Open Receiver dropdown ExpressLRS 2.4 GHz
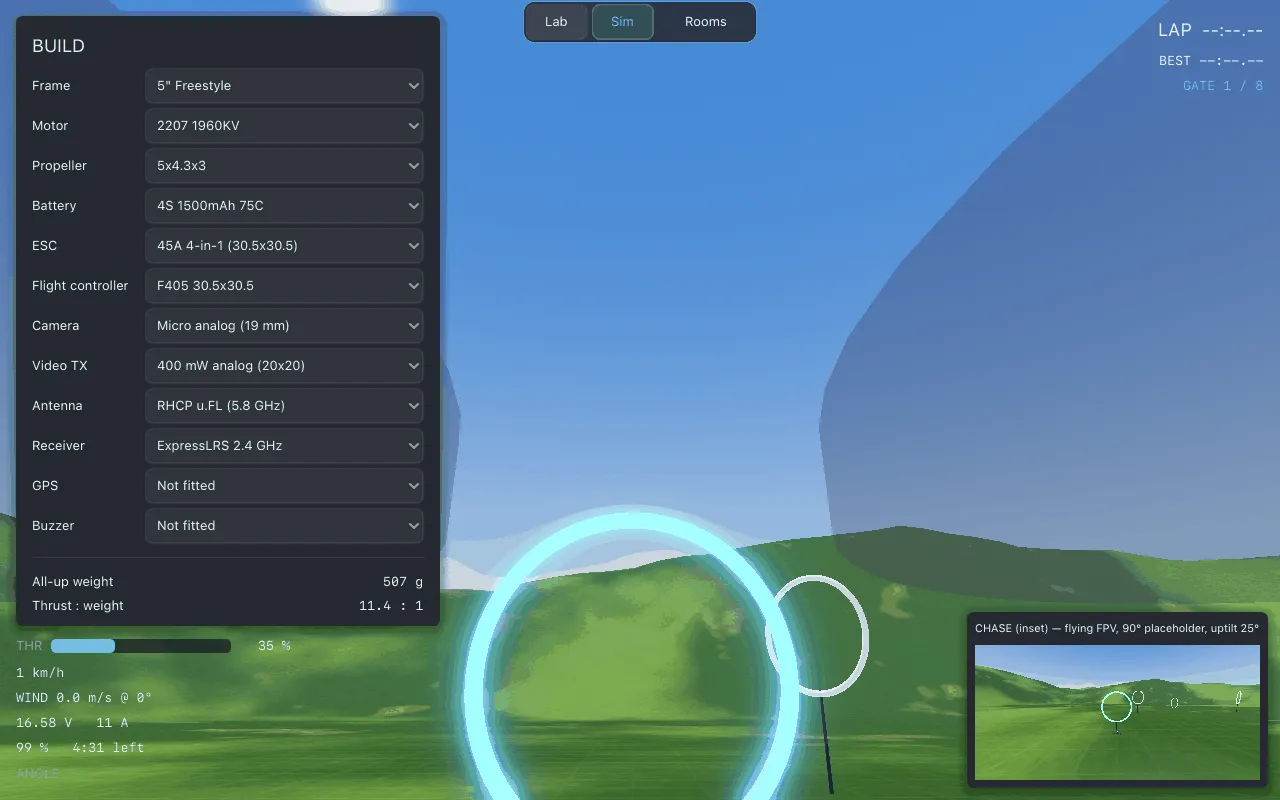 point(284,446)
